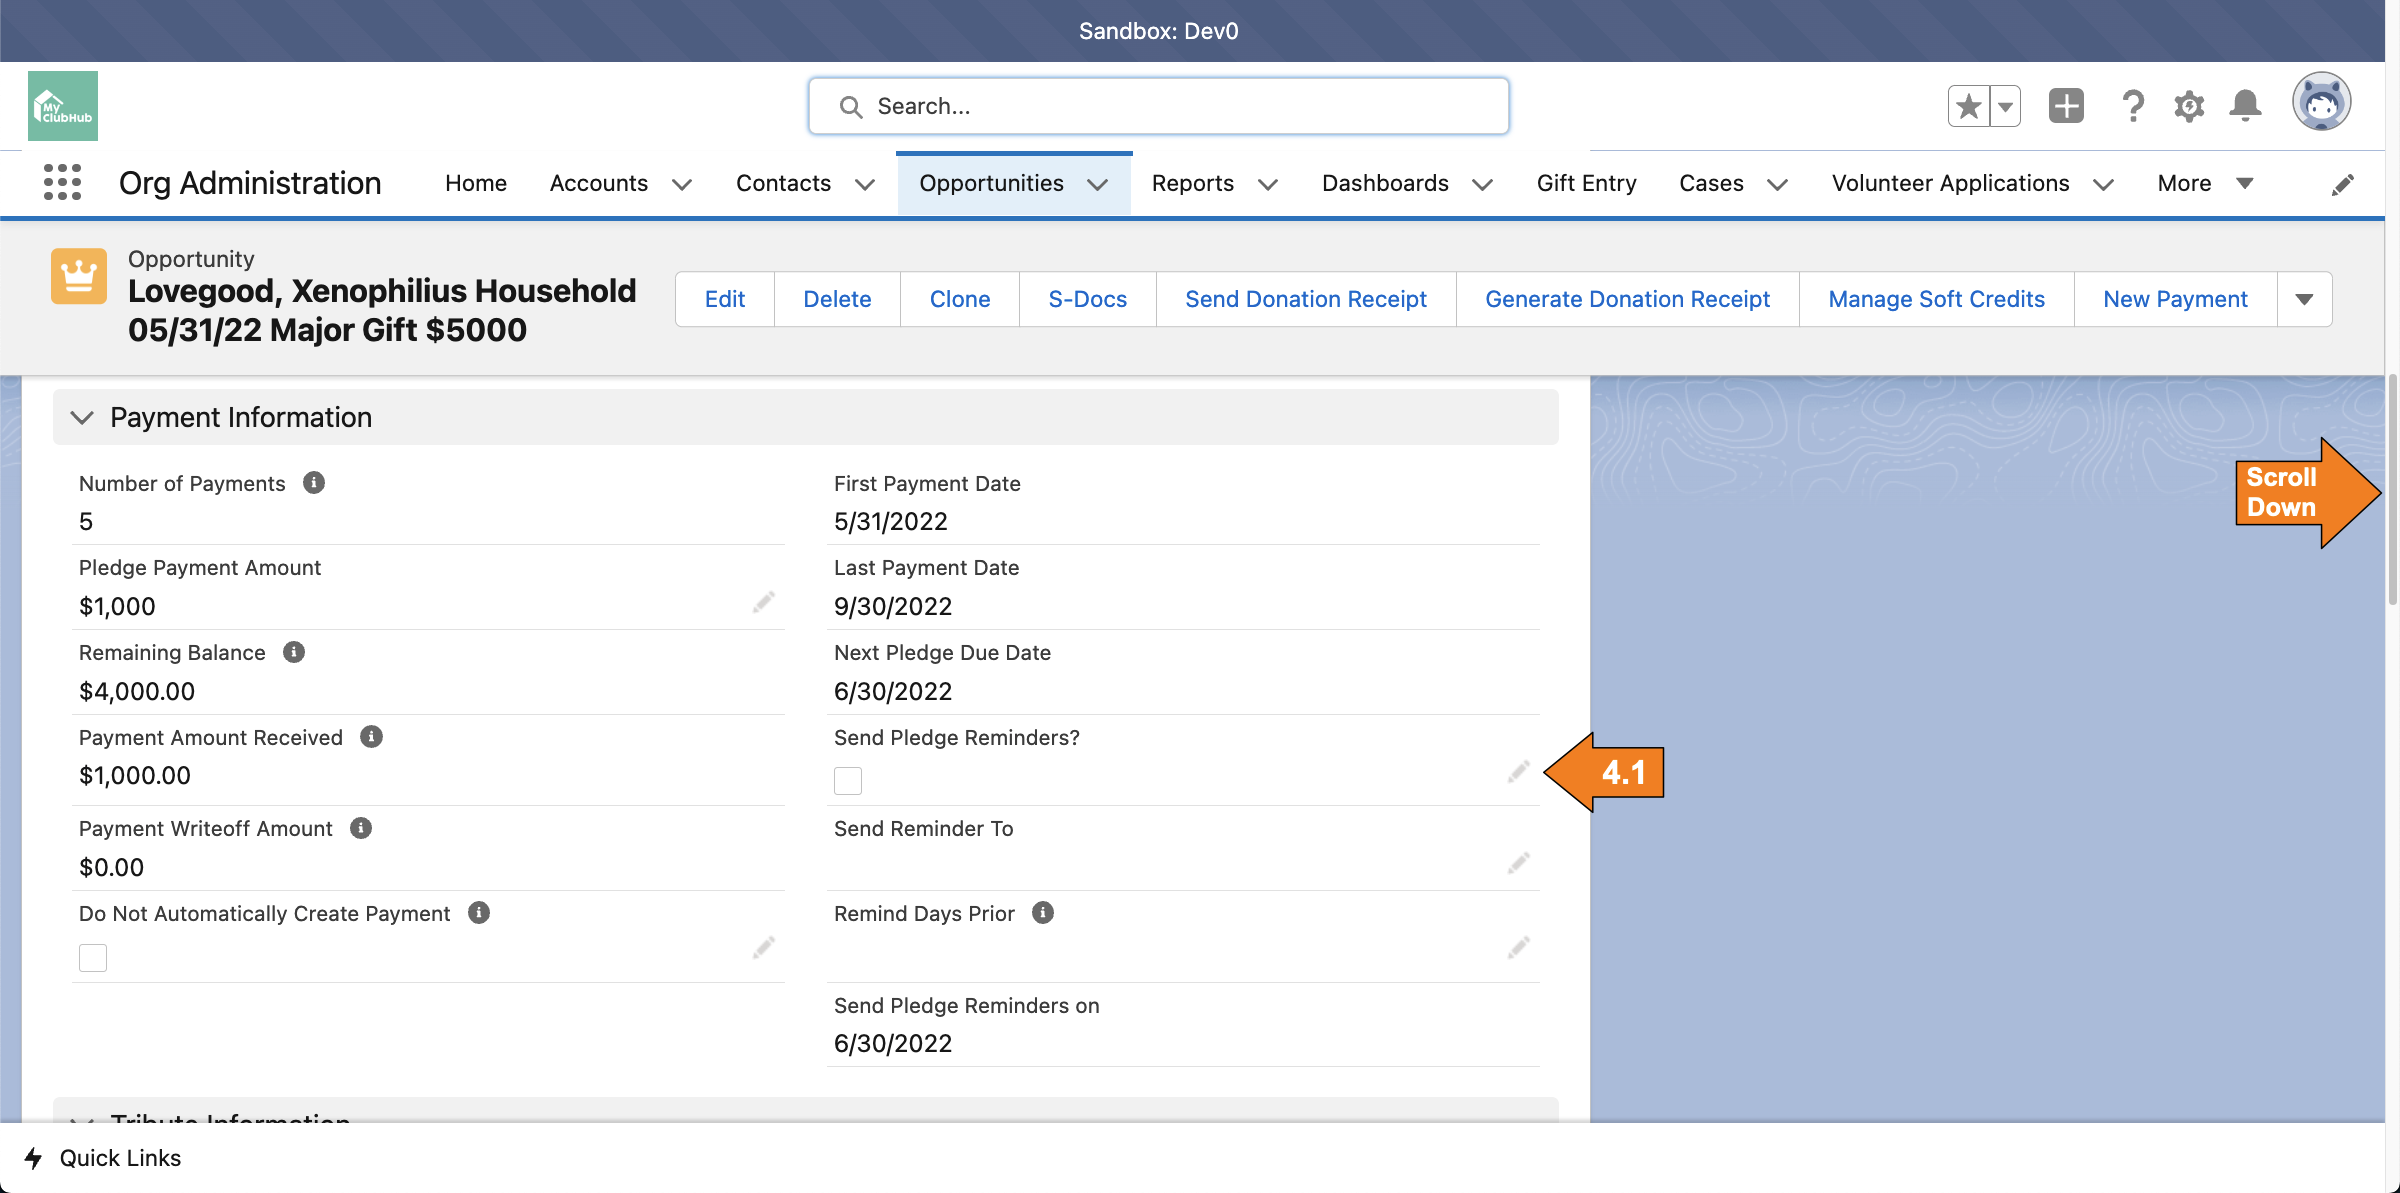Open the Reports menu item

[1192, 183]
